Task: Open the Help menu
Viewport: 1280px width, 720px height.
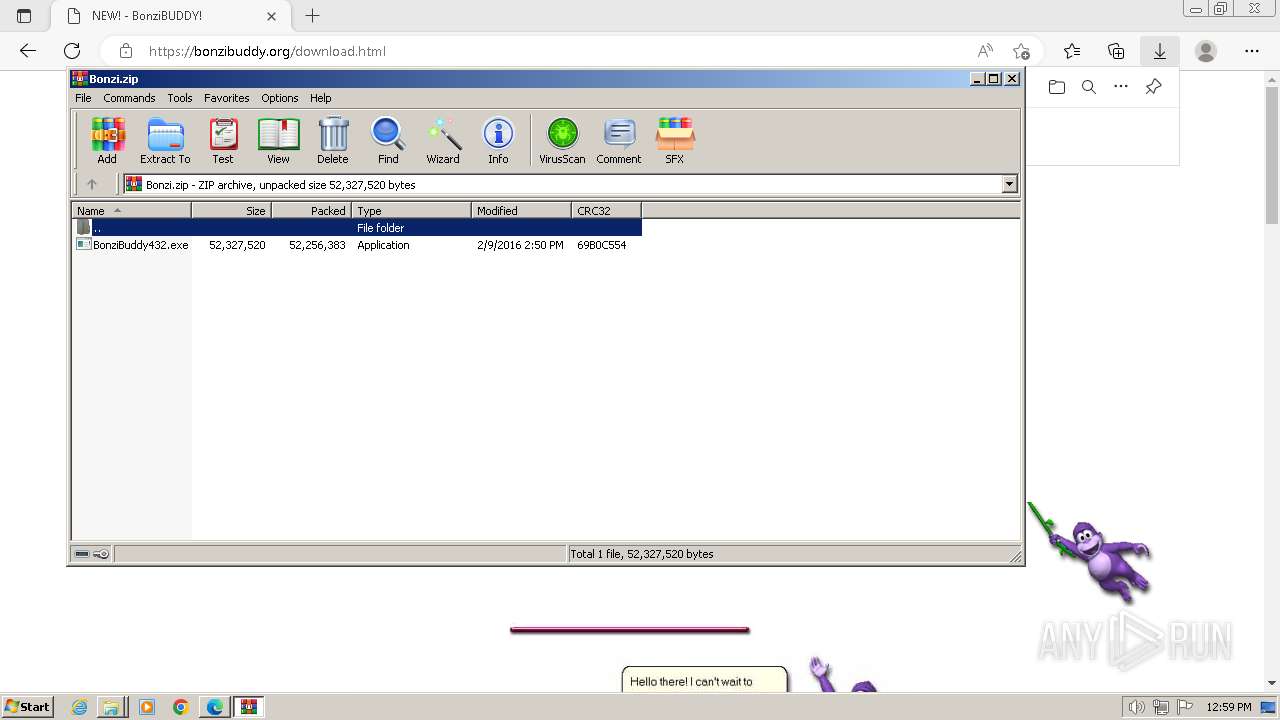Action: point(321,98)
